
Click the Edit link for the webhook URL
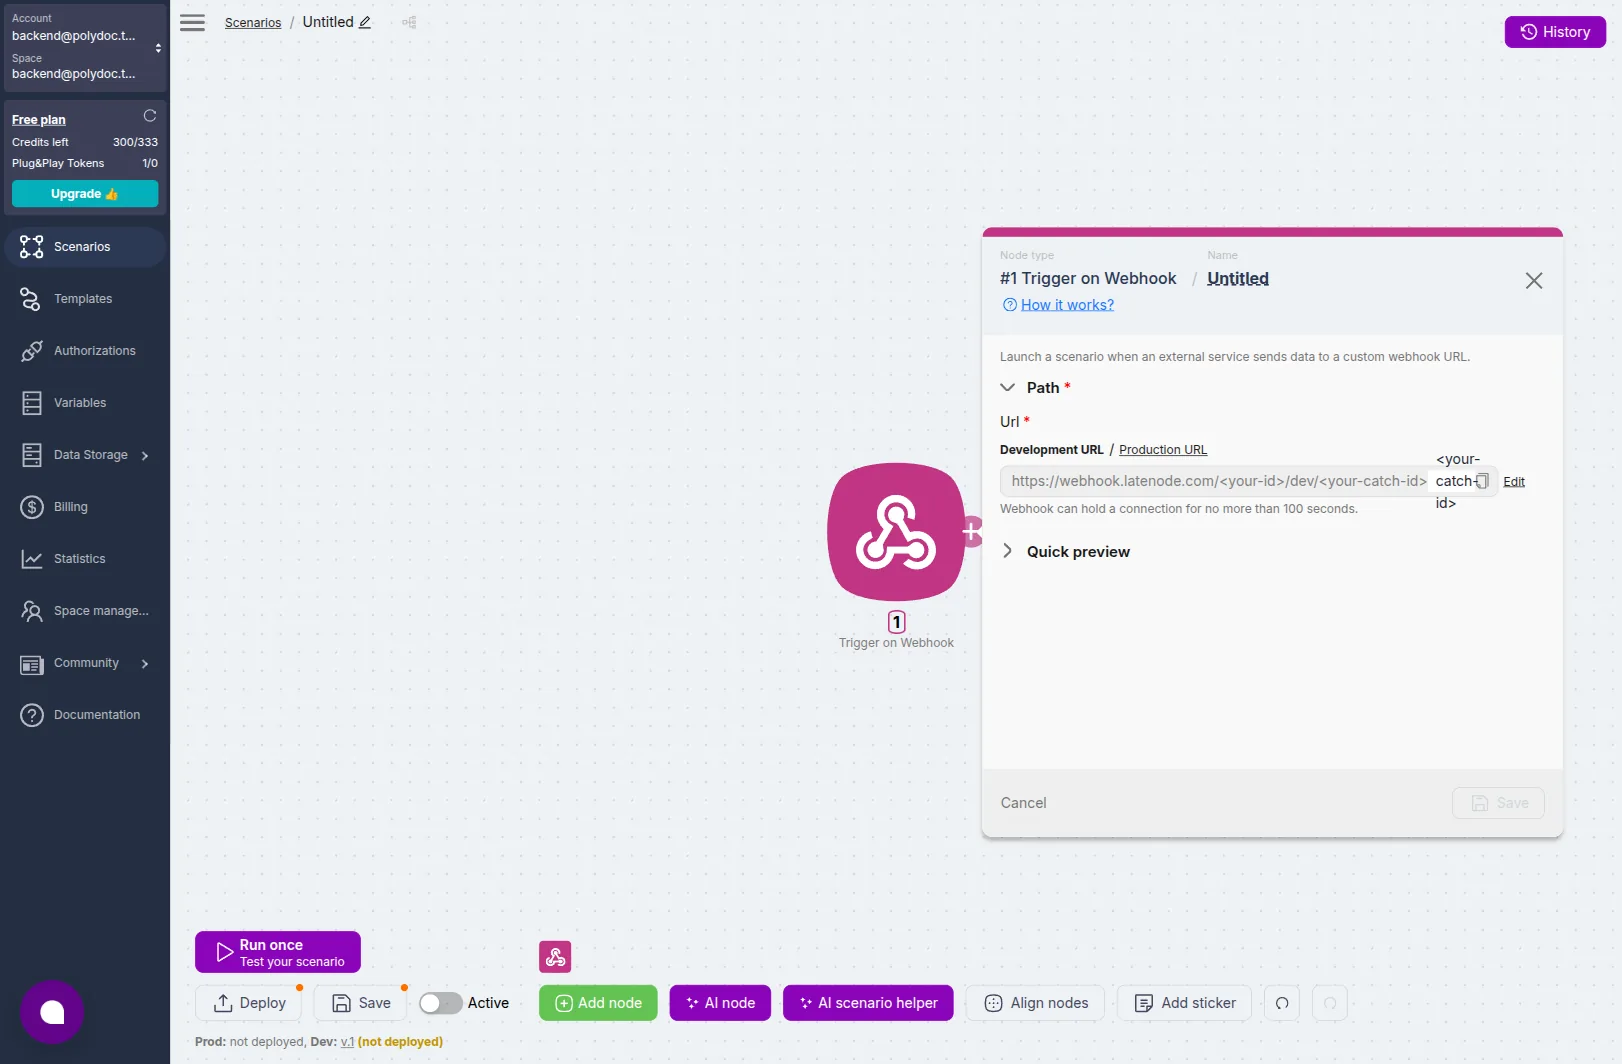click(1514, 482)
